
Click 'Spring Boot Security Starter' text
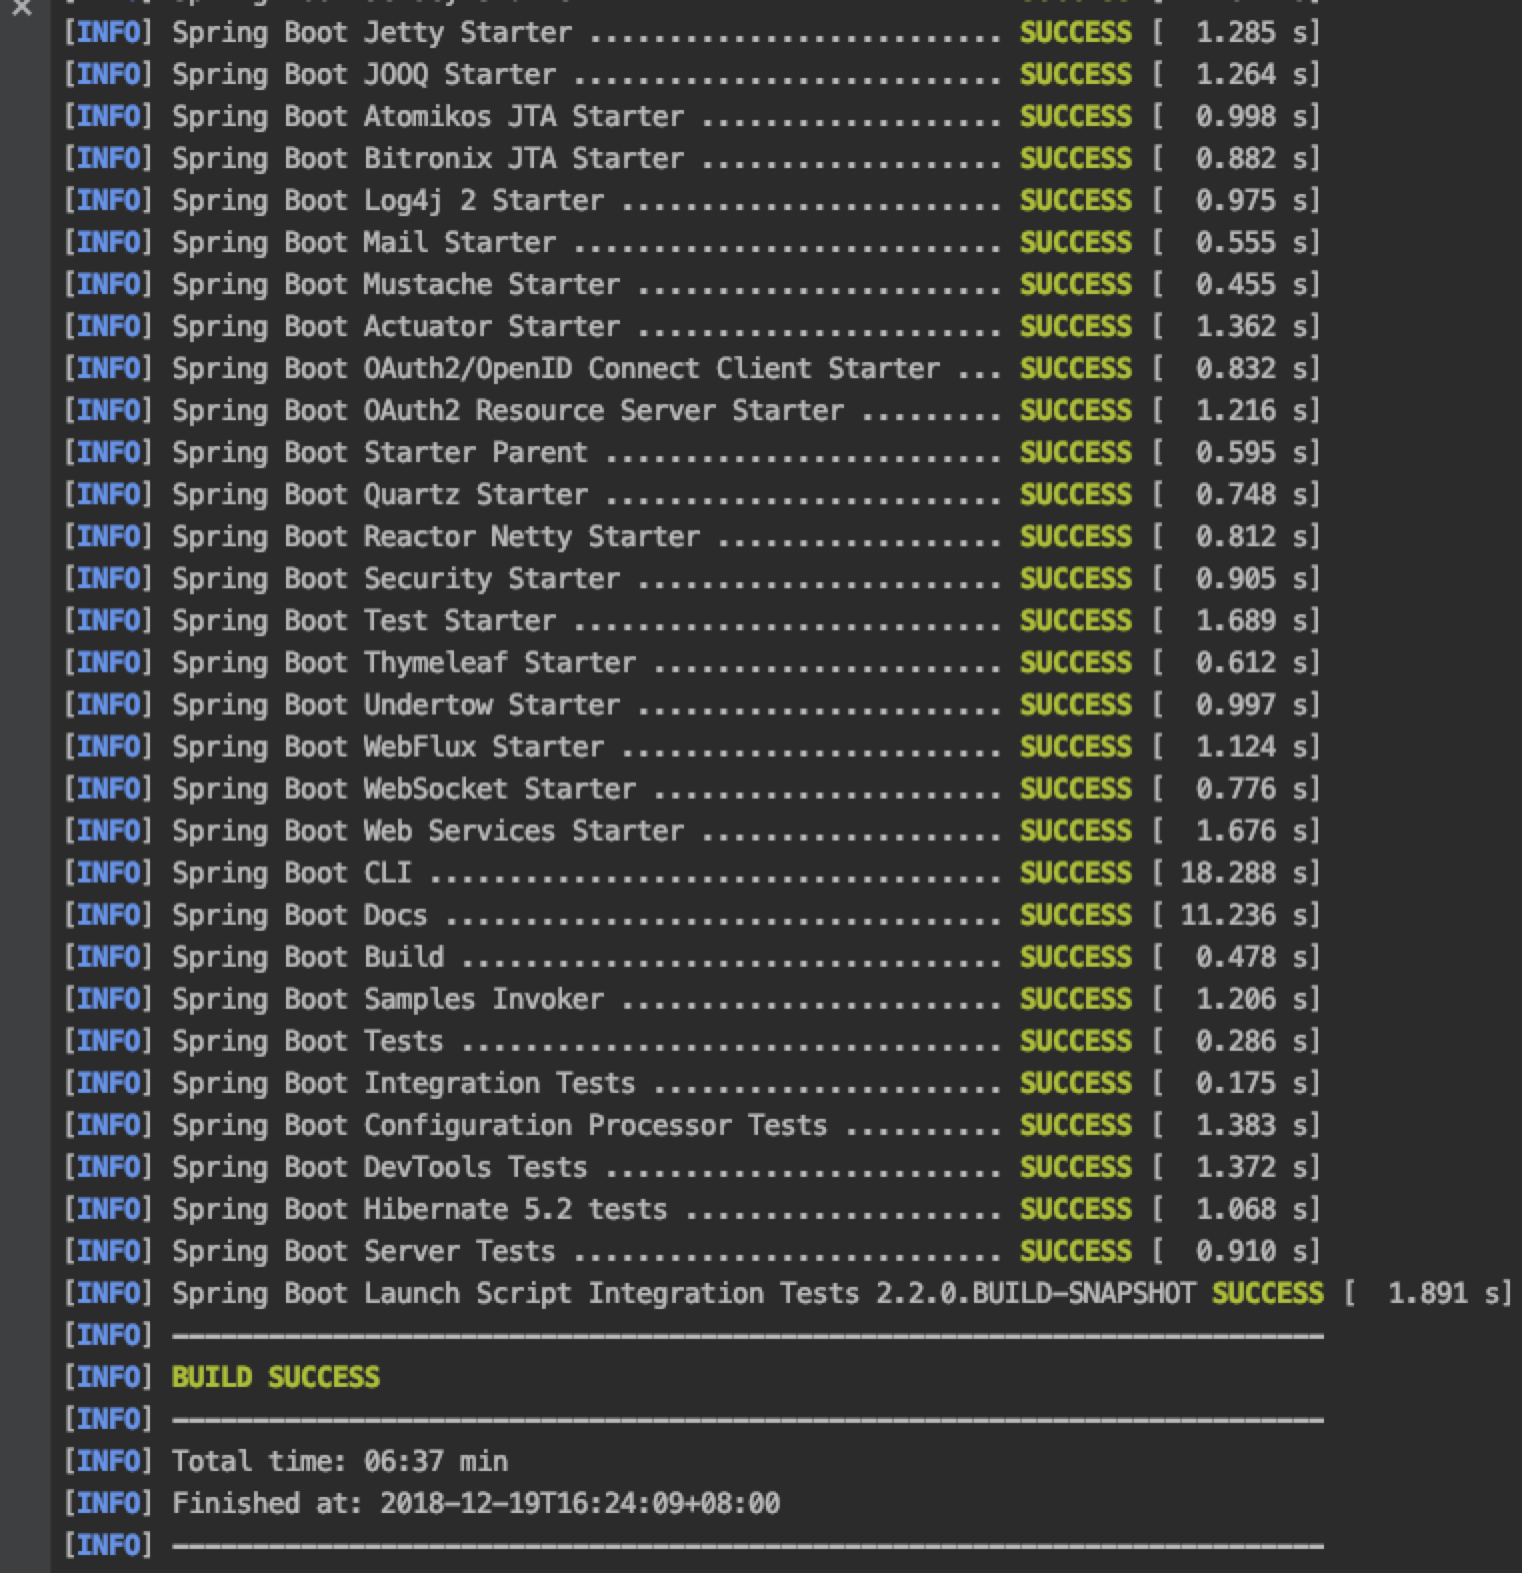coord(396,579)
